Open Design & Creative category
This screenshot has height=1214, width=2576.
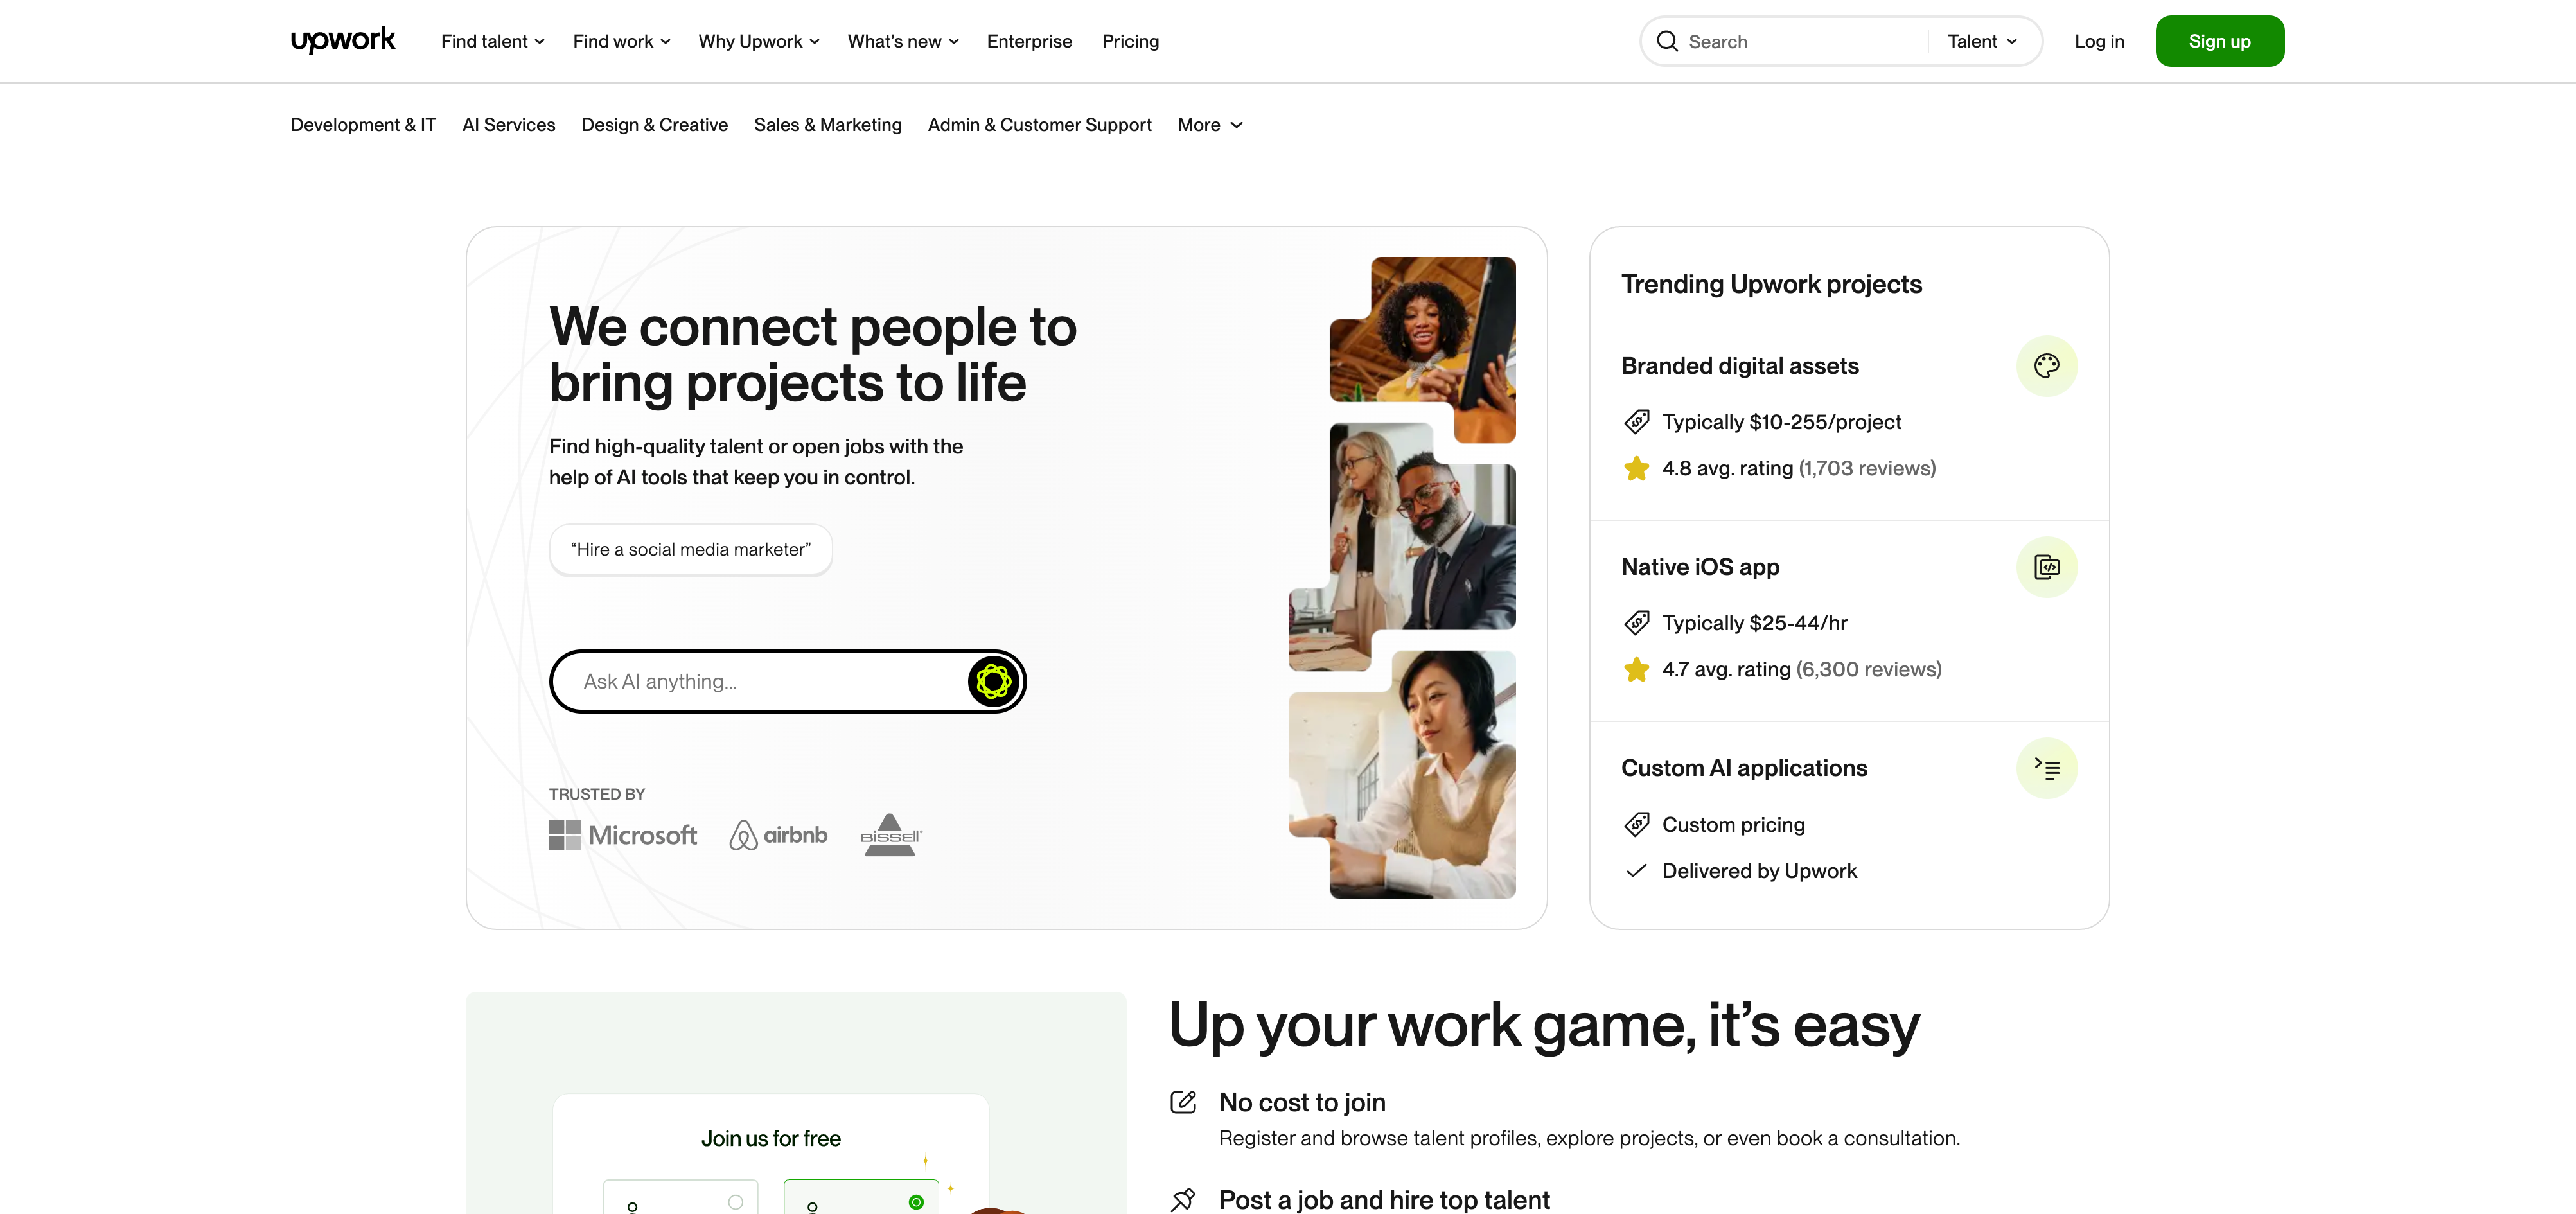point(654,125)
